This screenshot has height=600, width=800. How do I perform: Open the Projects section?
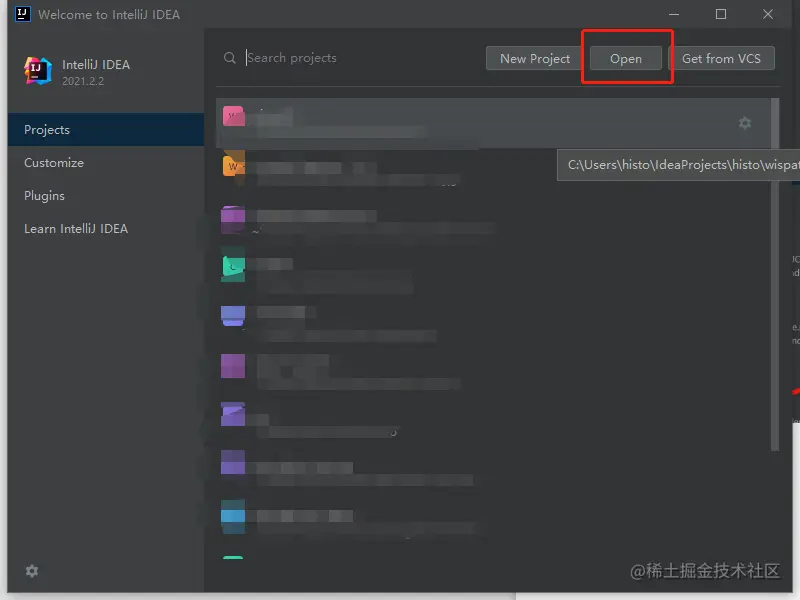click(106, 130)
